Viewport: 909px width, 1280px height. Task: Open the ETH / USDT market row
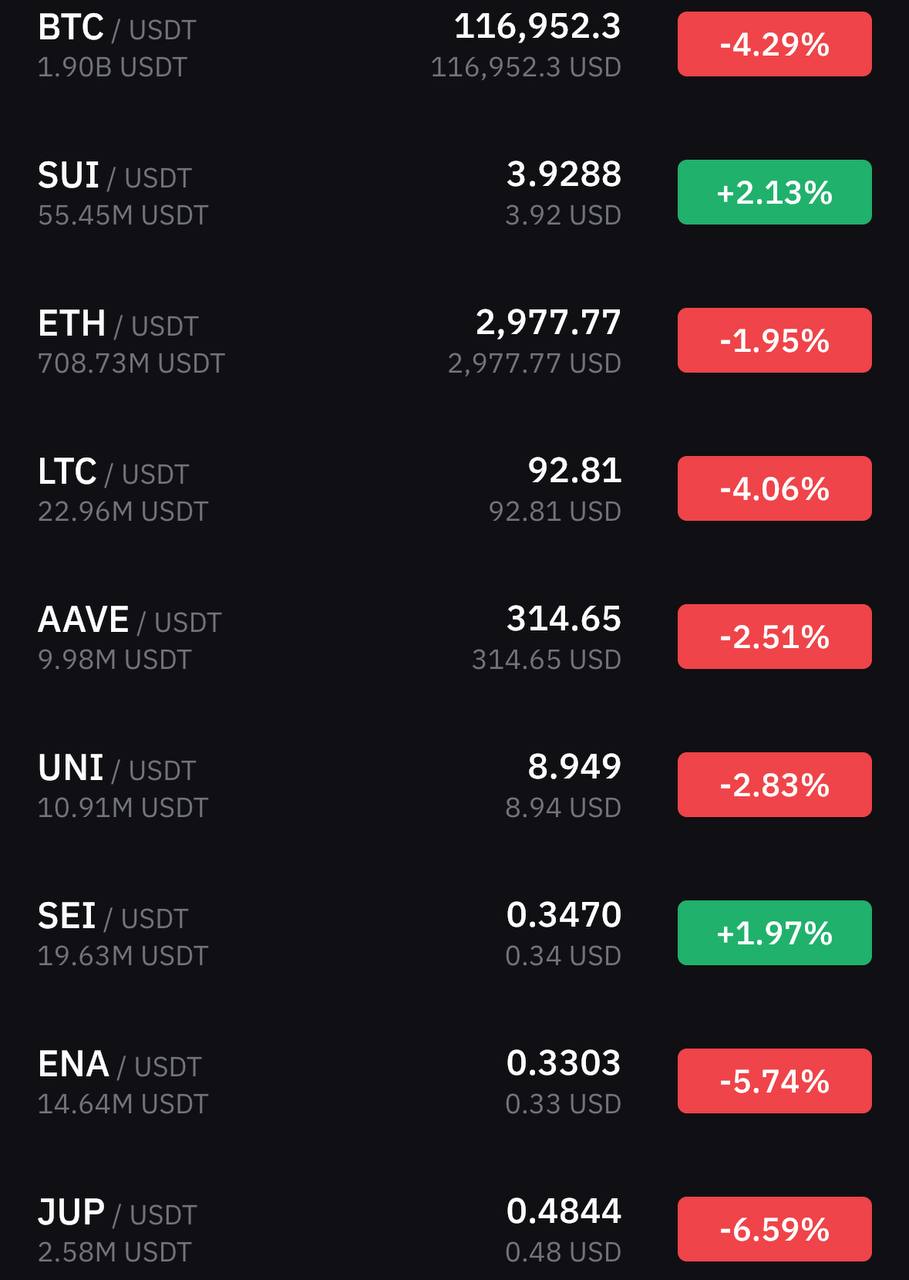[454, 340]
